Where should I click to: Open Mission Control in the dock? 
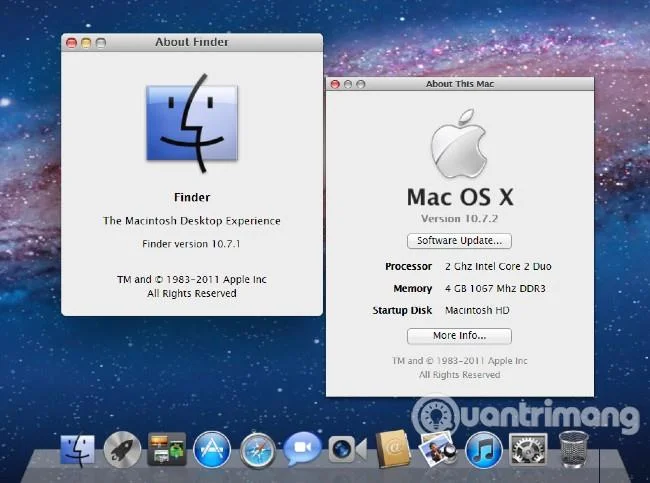[167, 449]
